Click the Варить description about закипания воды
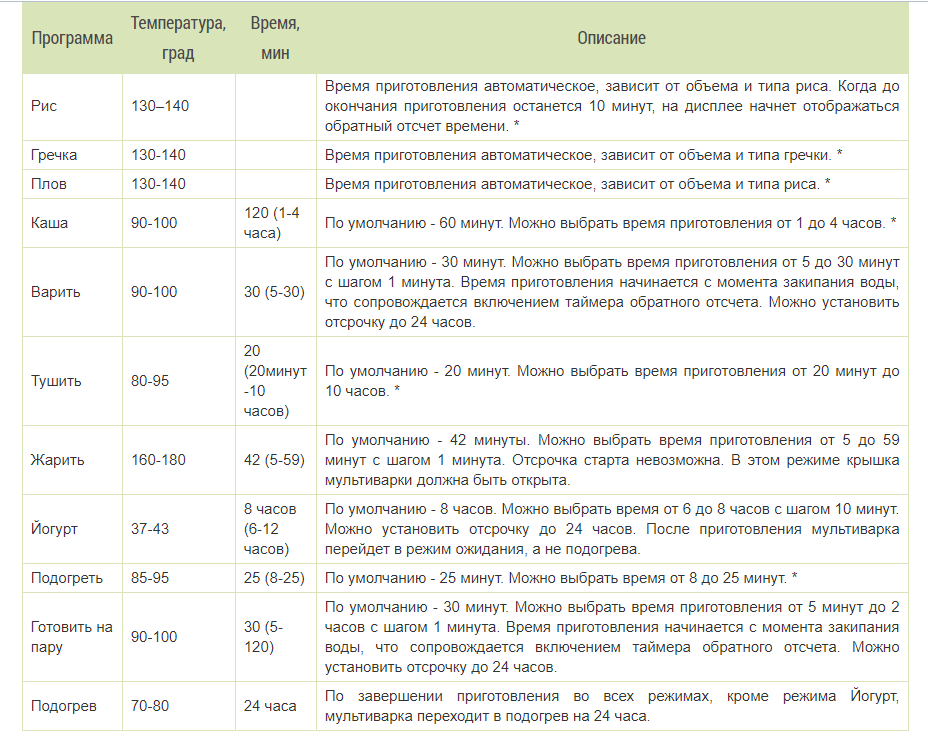The image size is (928, 748). [612, 292]
